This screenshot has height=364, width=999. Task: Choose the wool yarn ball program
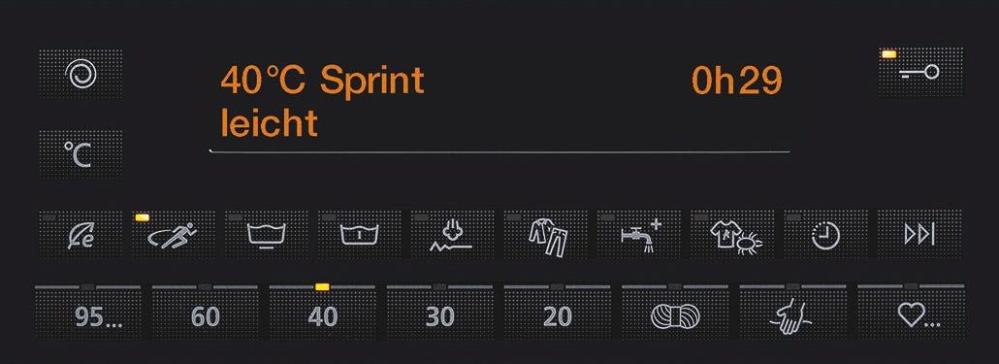pyautogui.click(x=675, y=312)
